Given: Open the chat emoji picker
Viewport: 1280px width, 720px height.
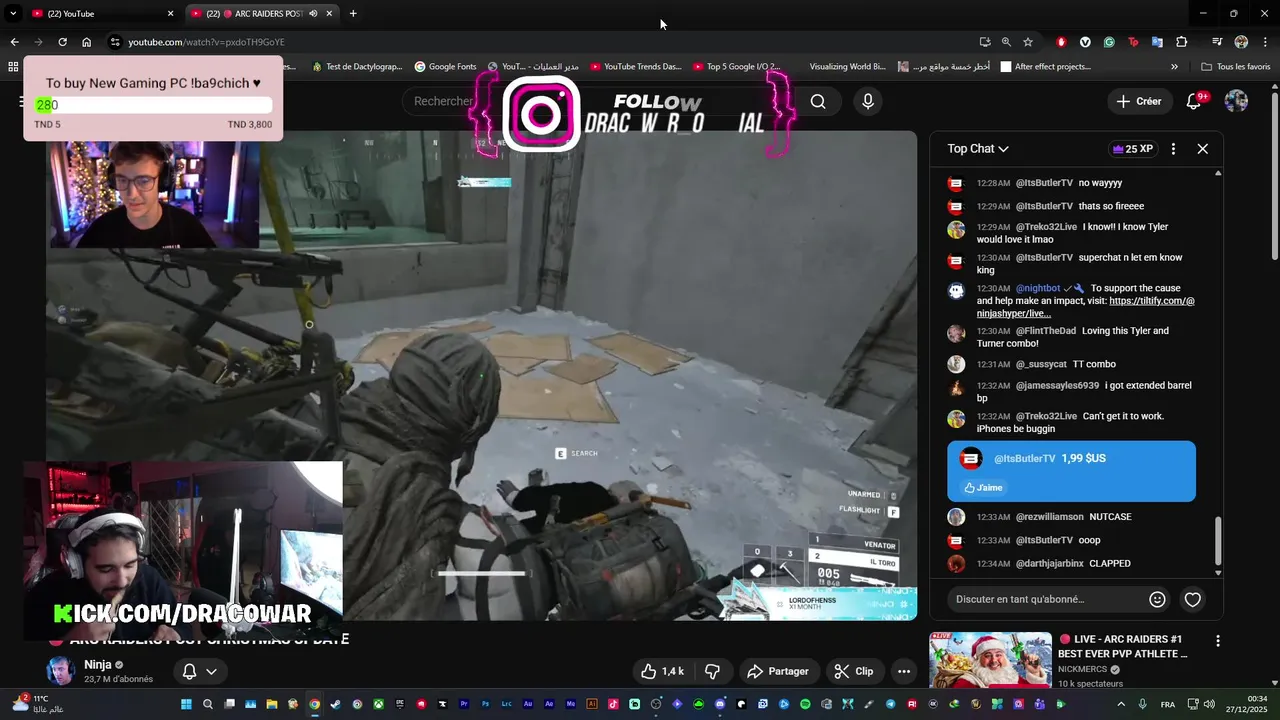Looking at the screenshot, I should point(1157,599).
